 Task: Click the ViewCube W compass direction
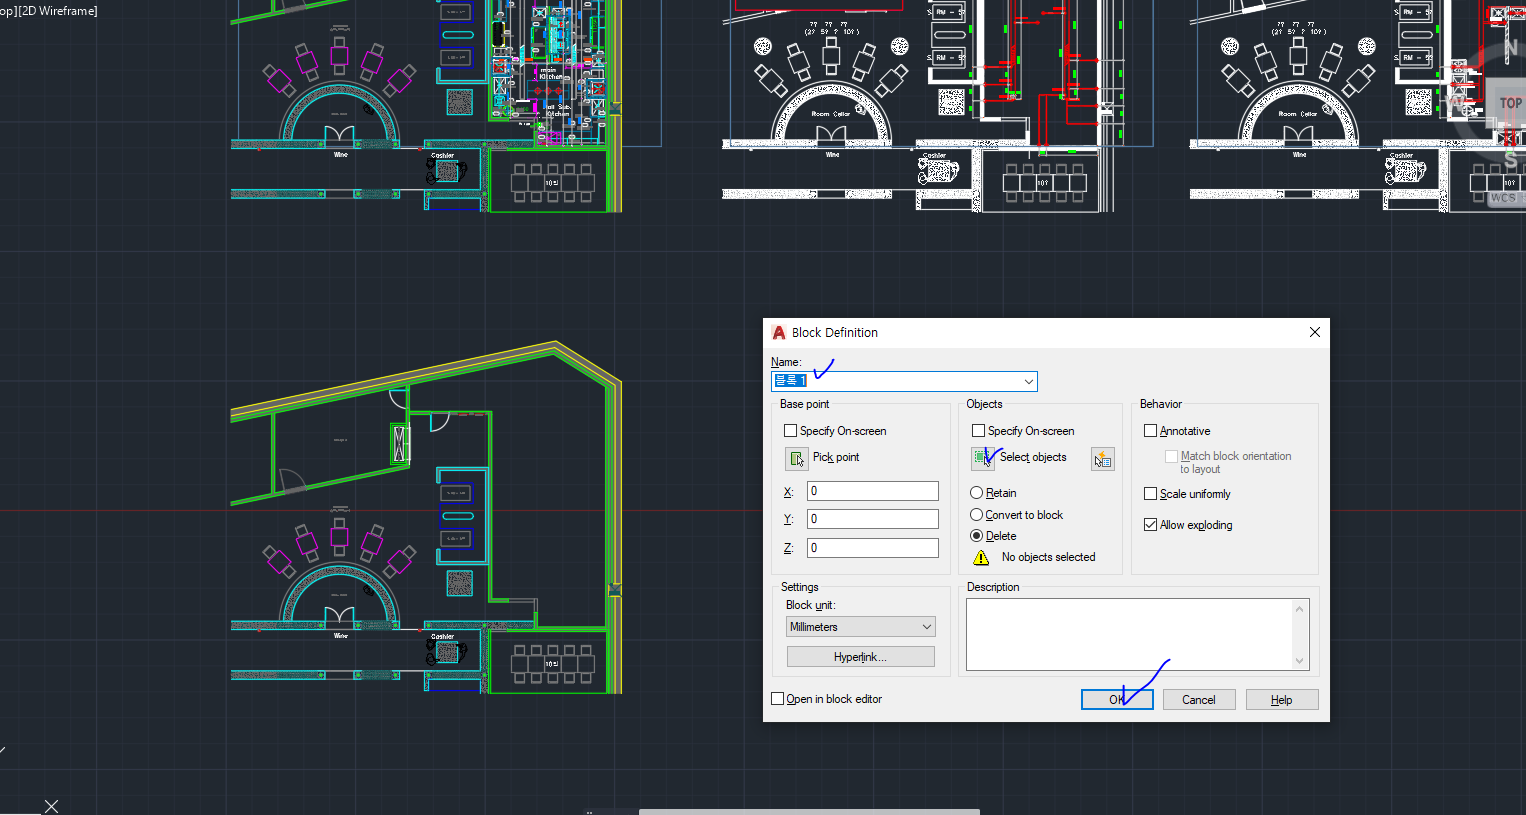point(1455,101)
